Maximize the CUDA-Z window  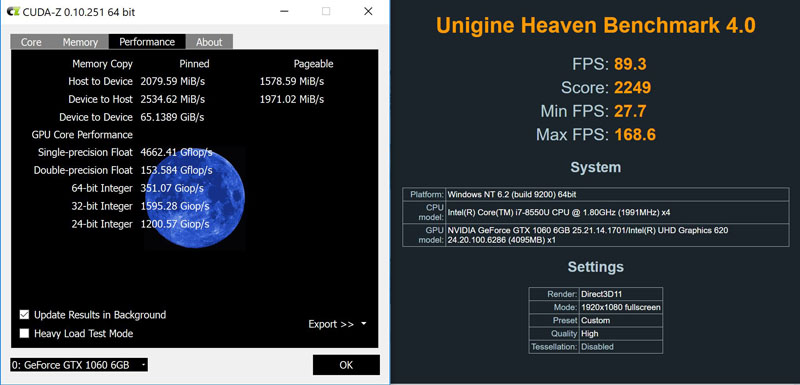point(326,12)
